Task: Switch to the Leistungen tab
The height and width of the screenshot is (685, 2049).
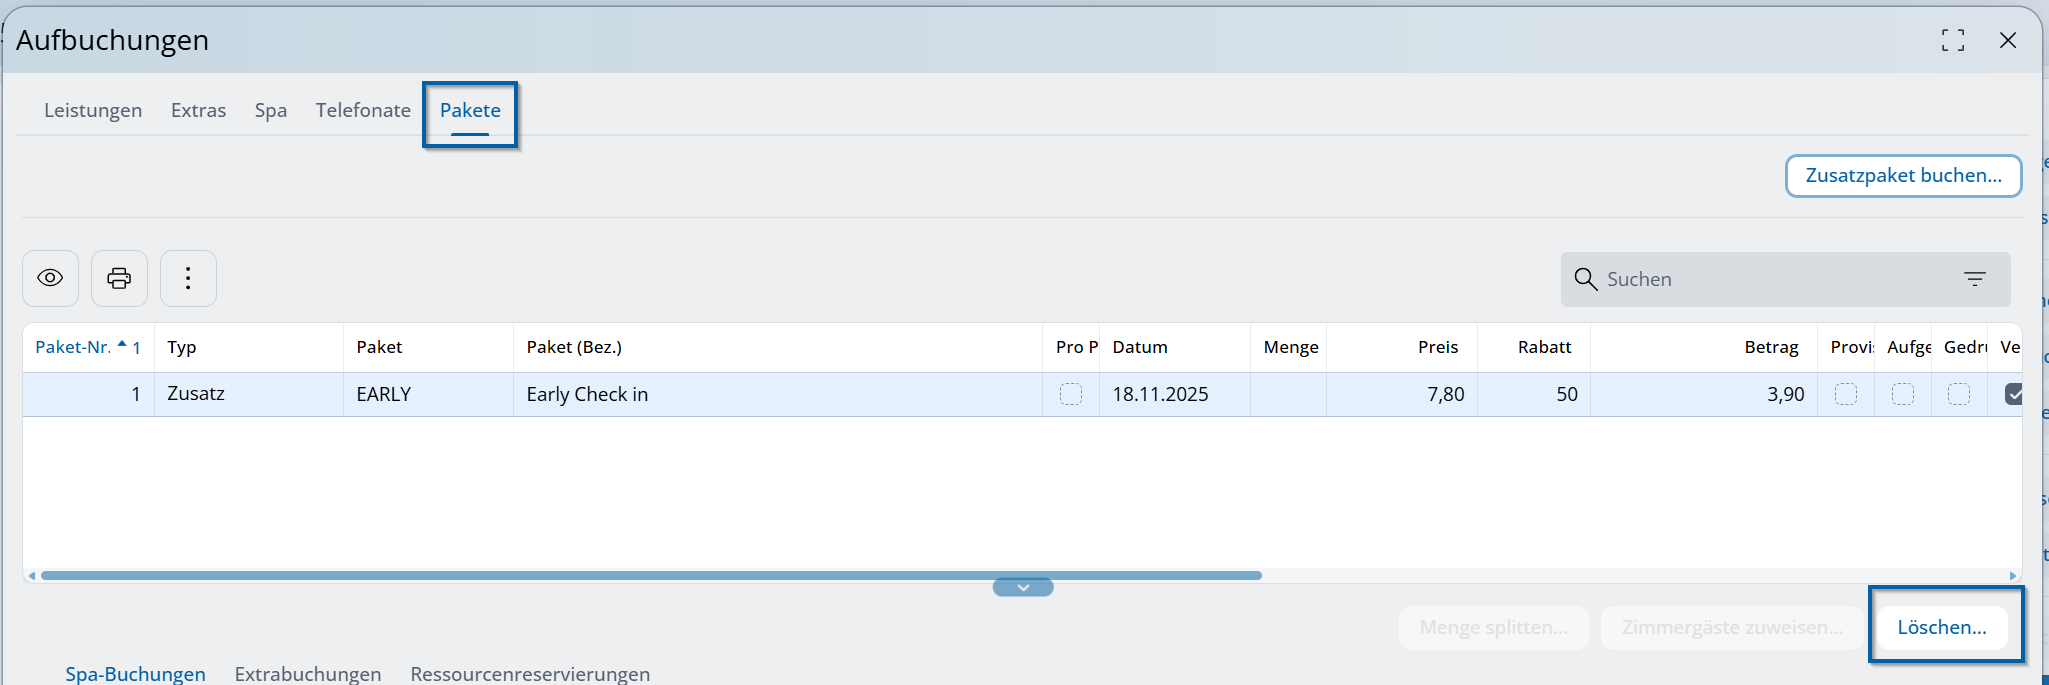Action: 93,110
